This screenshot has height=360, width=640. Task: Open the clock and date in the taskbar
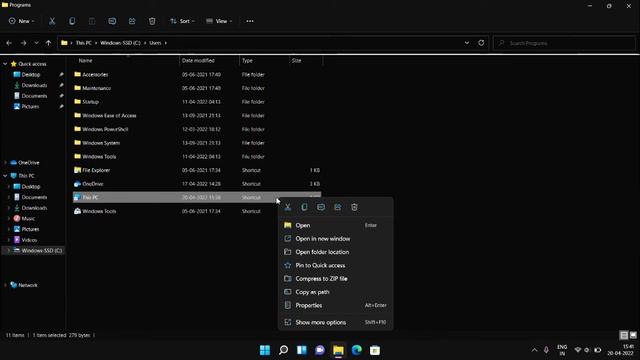click(620, 350)
